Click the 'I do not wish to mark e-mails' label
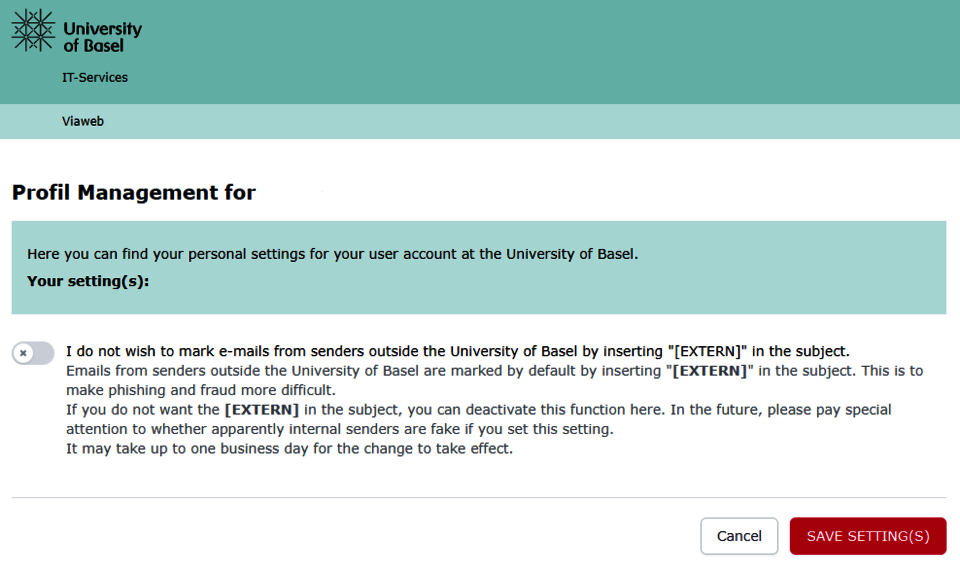This screenshot has width=960, height=575. point(458,351)
